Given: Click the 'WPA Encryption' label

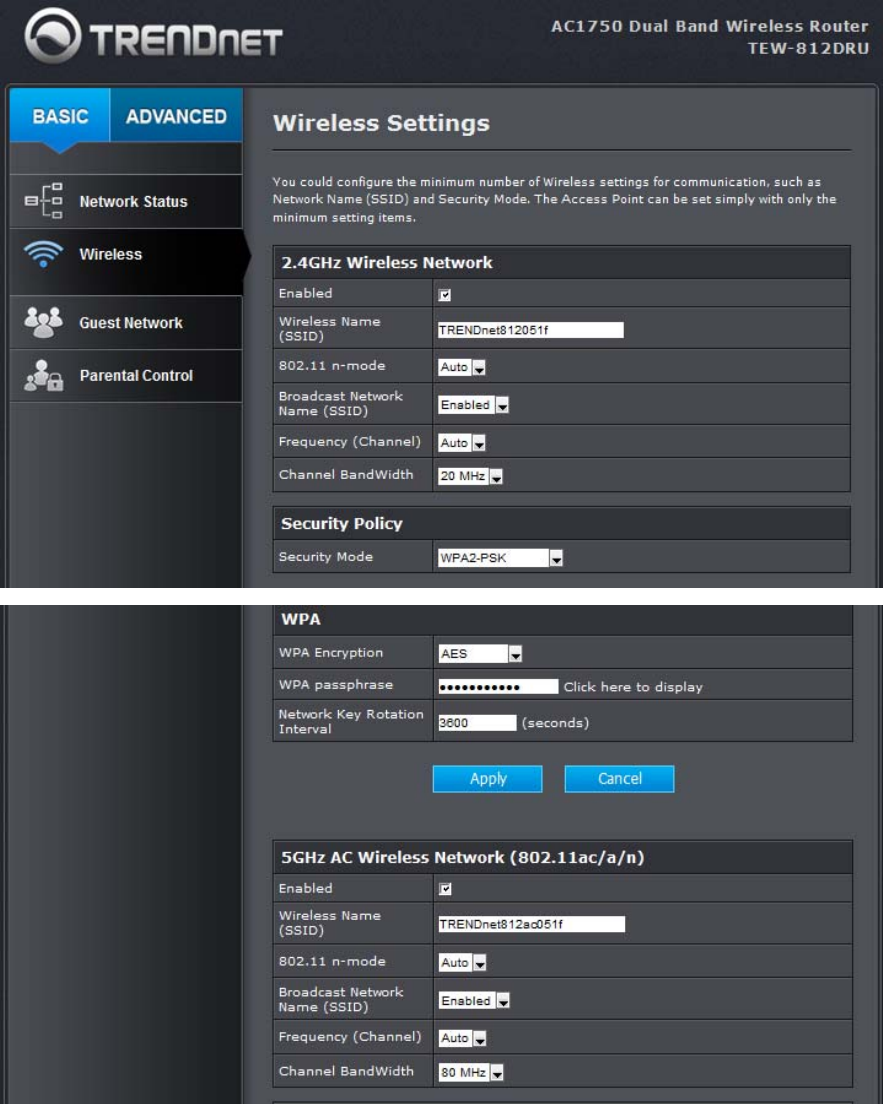Looking at the screenshot, I should click(330, 653).
